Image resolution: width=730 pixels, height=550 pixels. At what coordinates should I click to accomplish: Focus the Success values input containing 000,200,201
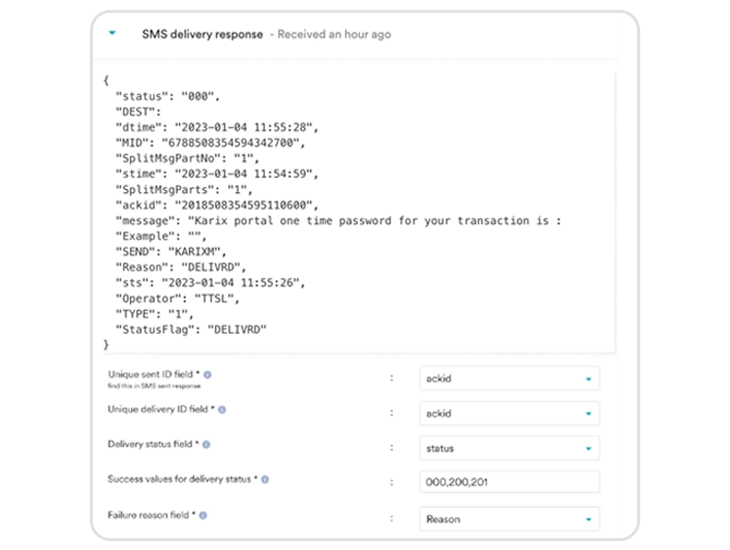click(509, 483)
